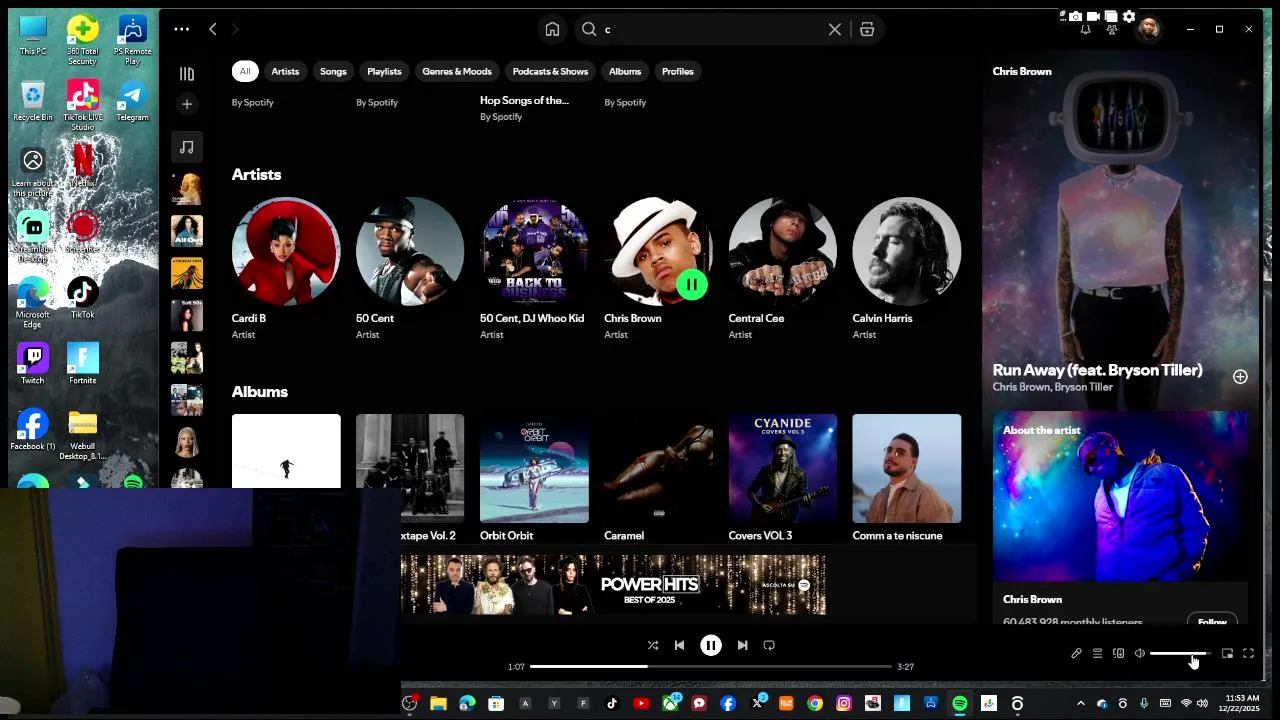Select the Profiles filter chip
Screen dimensions: 1280x720
[677, 71]
